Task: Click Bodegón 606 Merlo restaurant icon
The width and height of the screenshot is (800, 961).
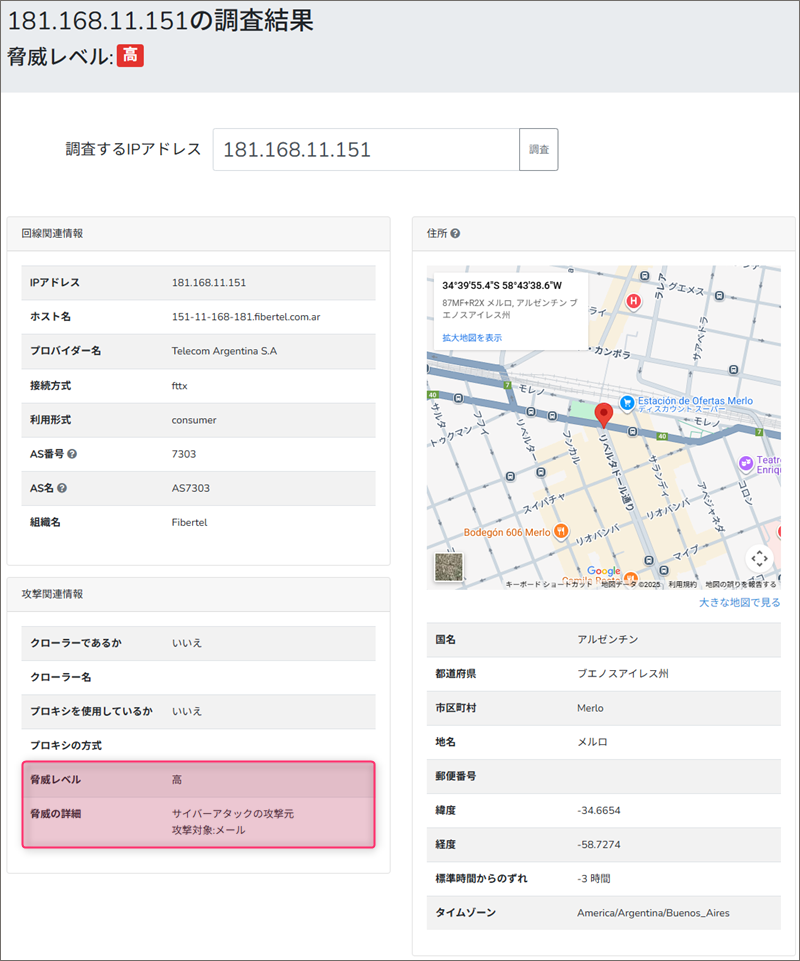Action: tap(561, 530)
